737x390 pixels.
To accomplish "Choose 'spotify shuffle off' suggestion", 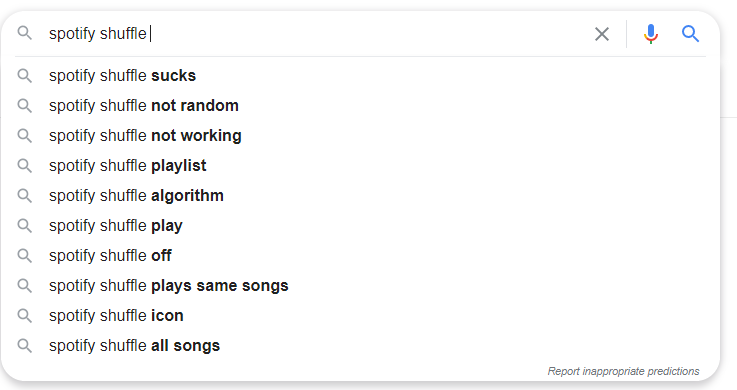I will 361,256.
